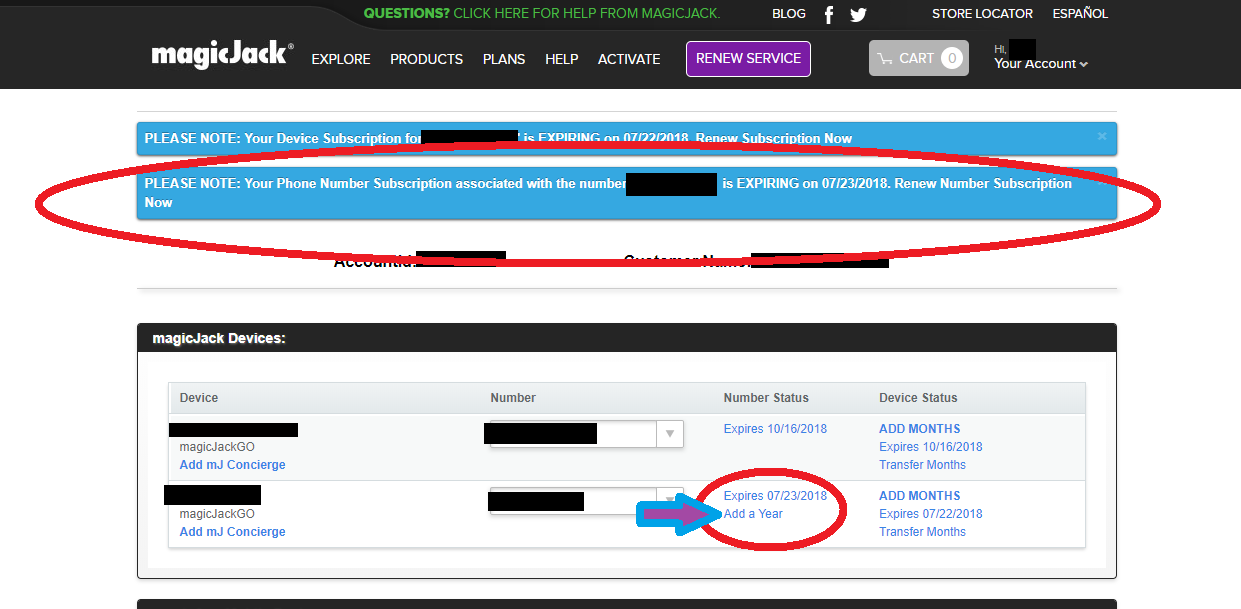This screenshot has height=609, width=1241.
Task: Open the Explore menu
Action: coord(340,59)
